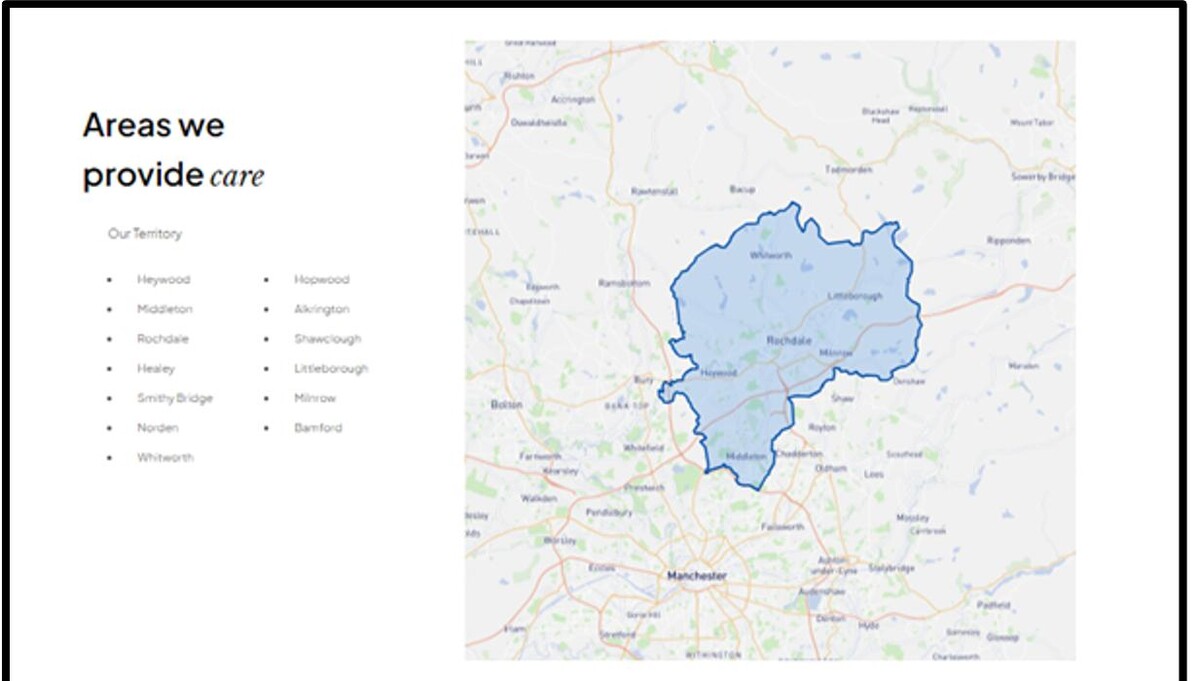
Task: Select the Bolton label on the map
Action: [x=507, y=405]
